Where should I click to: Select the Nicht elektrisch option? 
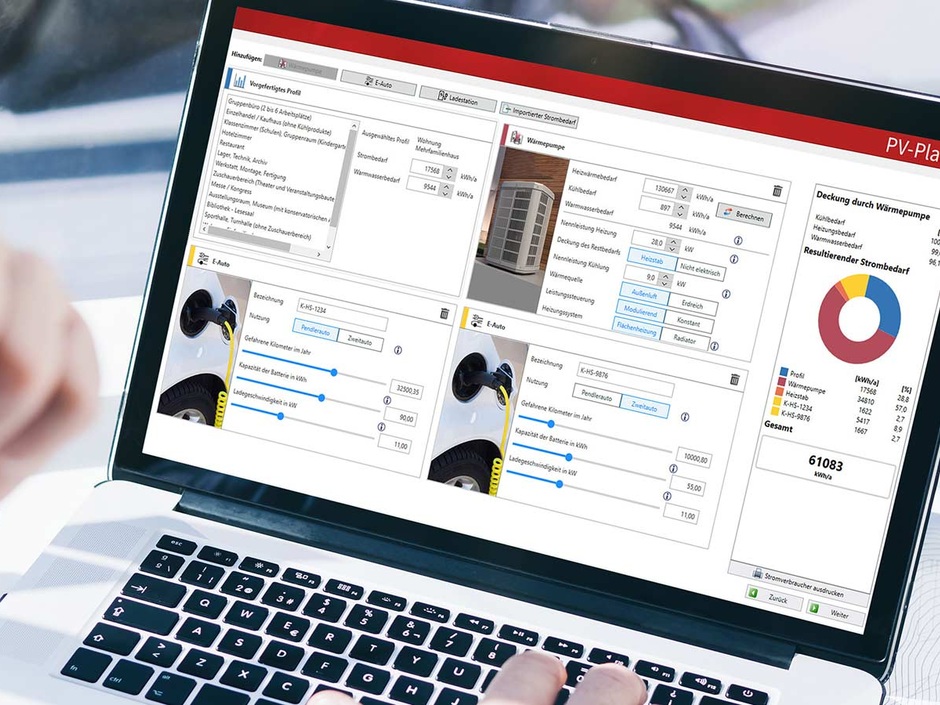pos(698,270)
